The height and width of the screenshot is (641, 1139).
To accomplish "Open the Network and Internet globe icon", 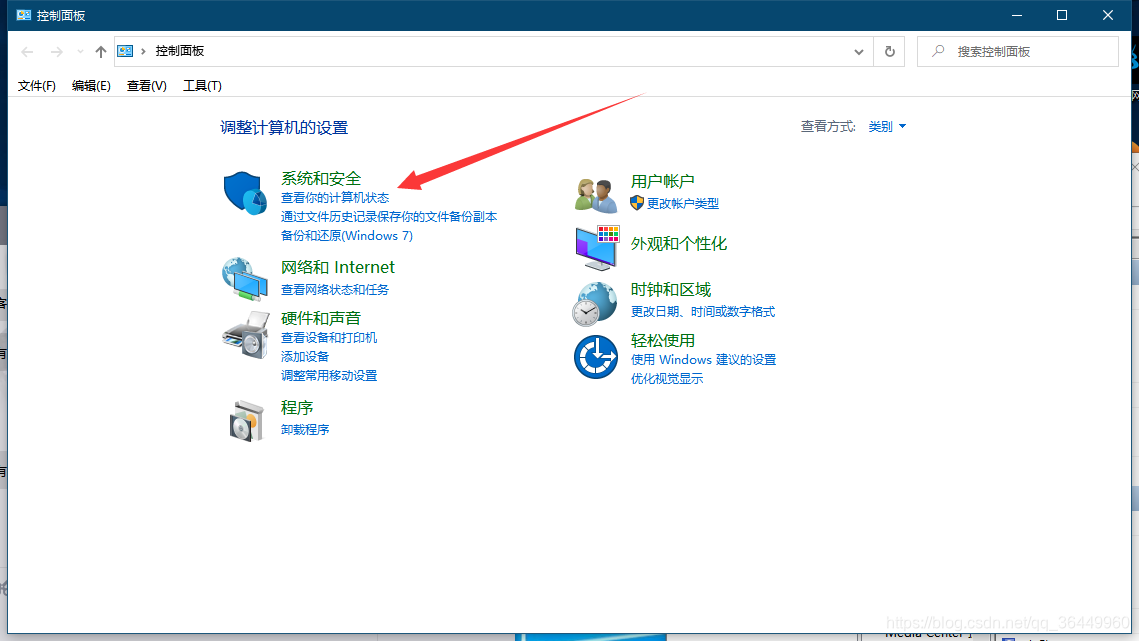I will (x=245, y=278).
